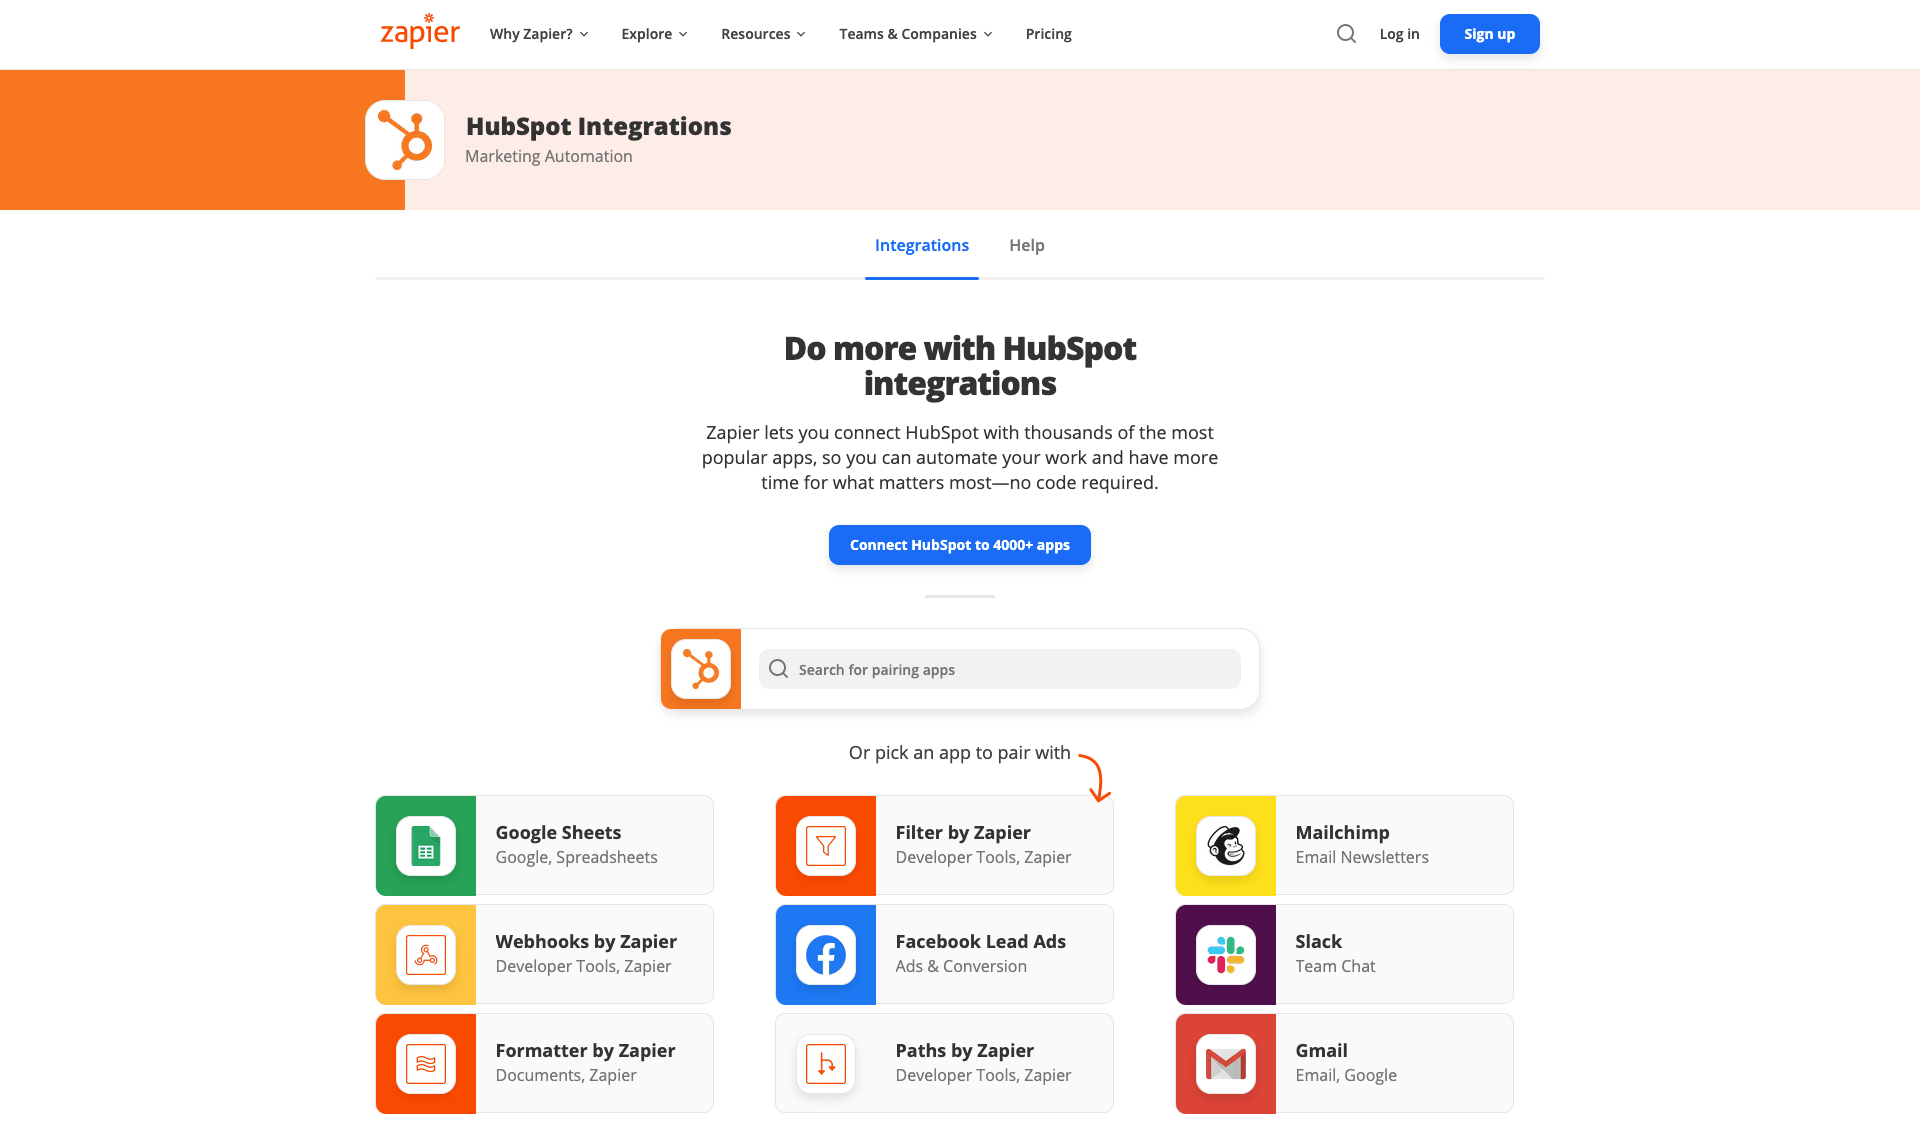Click 'Ads & Conversion' subtitle text
This screenshot has height=1135, width=1920.
coord(961,966)
